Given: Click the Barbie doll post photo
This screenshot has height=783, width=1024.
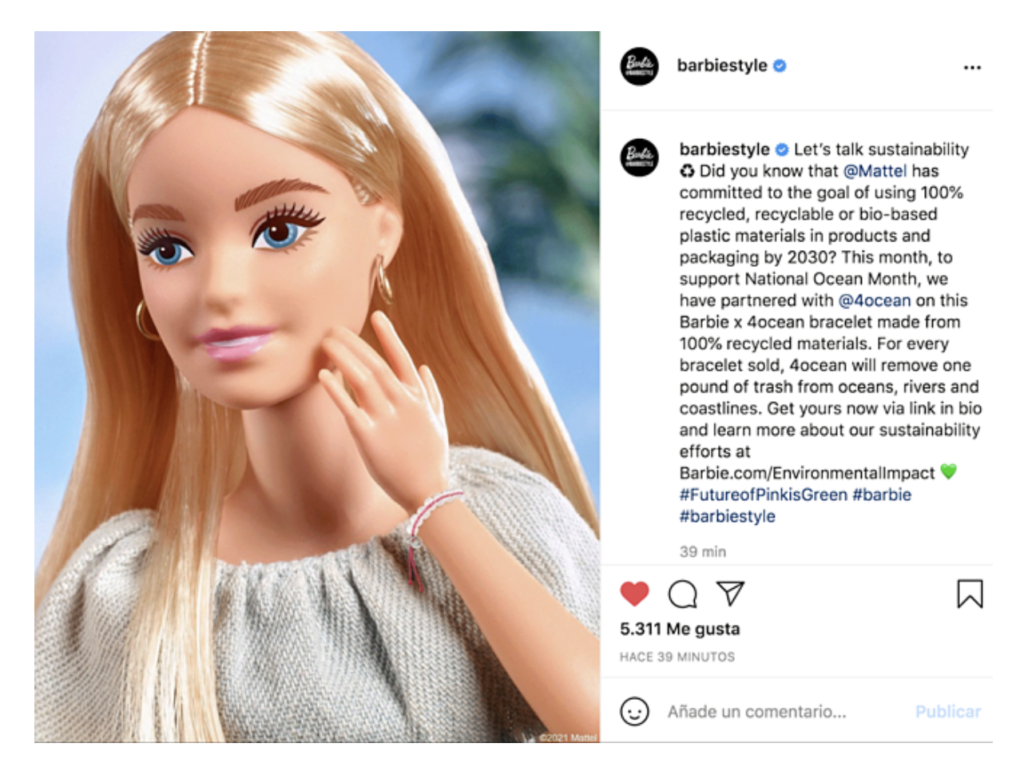Looking at the screenshot, I should [317, 387].
